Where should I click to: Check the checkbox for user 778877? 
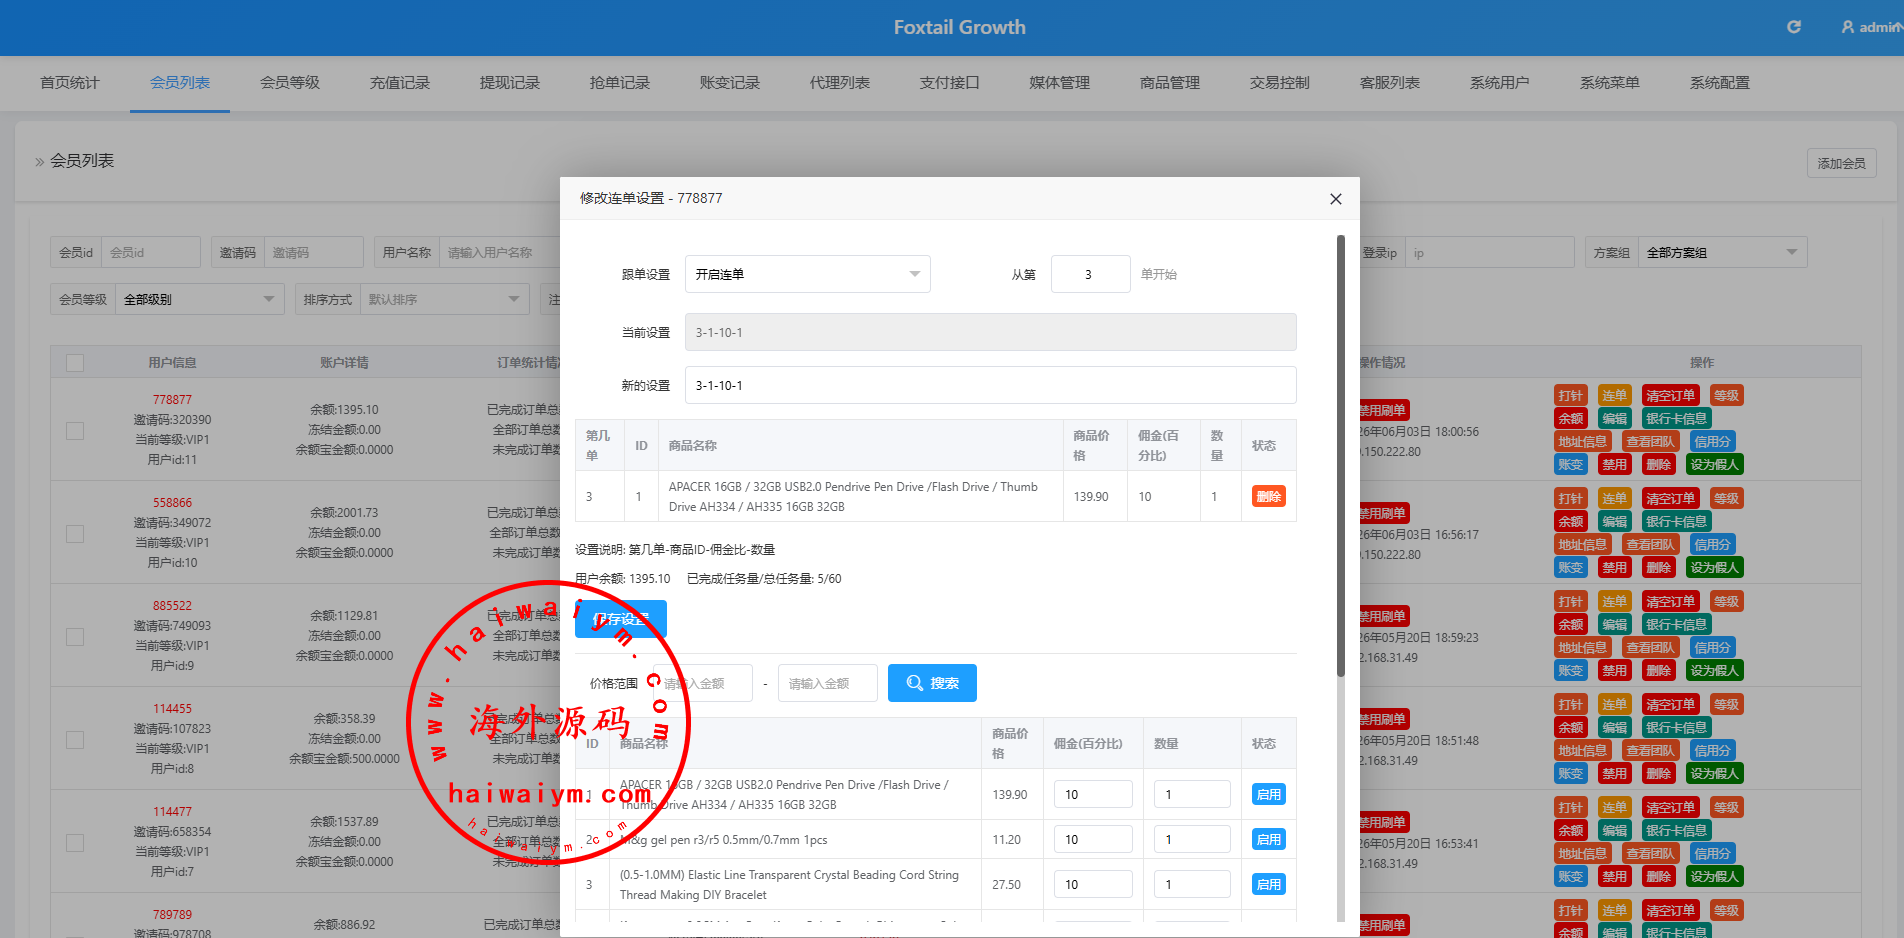pos(75,431)
